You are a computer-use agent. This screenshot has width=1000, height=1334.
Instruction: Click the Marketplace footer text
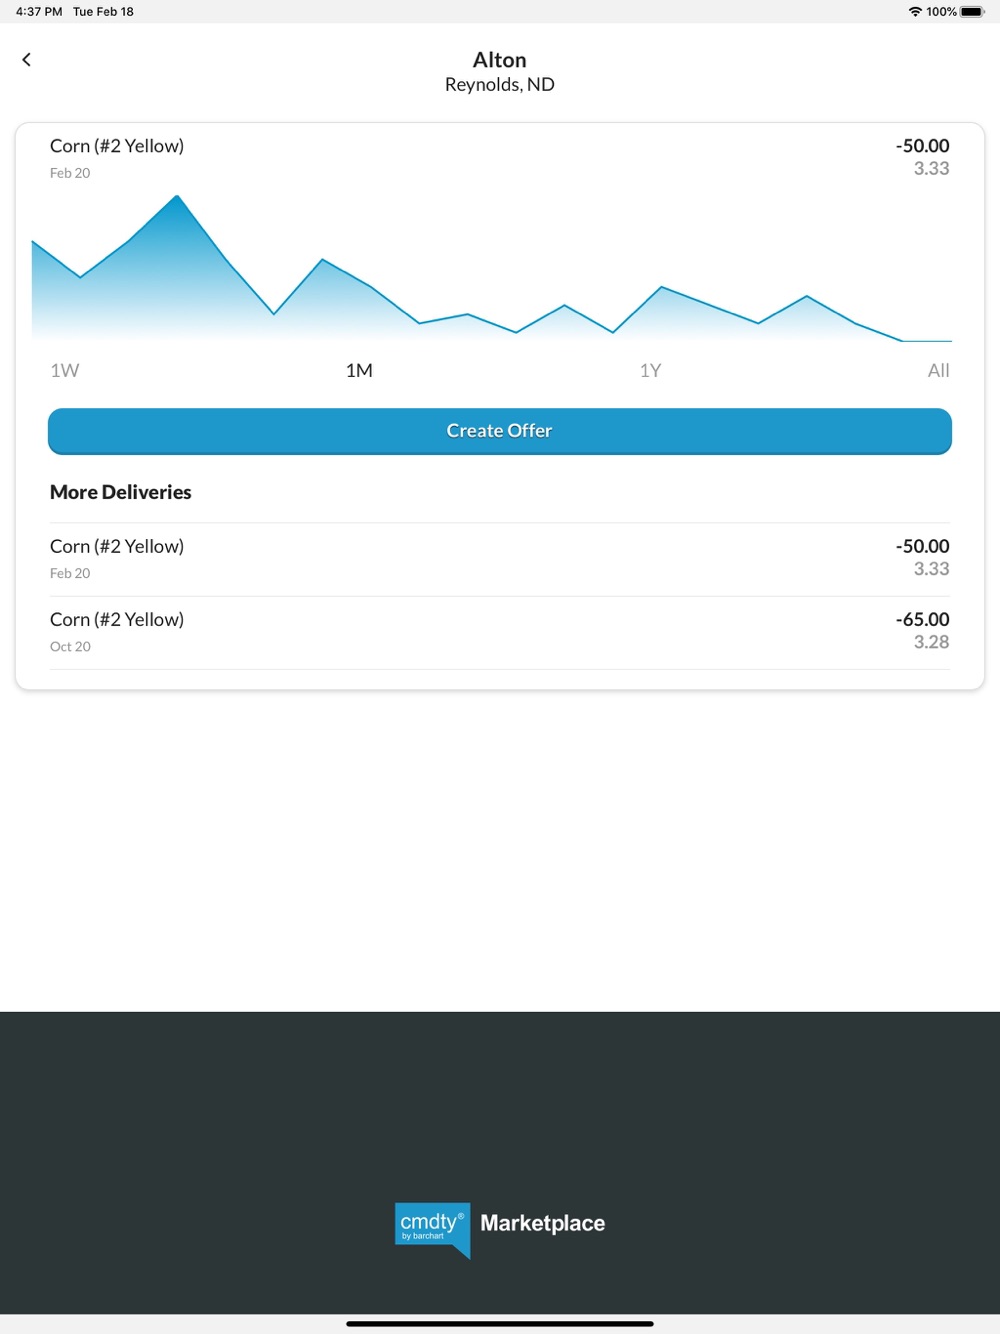(543, 1223)
